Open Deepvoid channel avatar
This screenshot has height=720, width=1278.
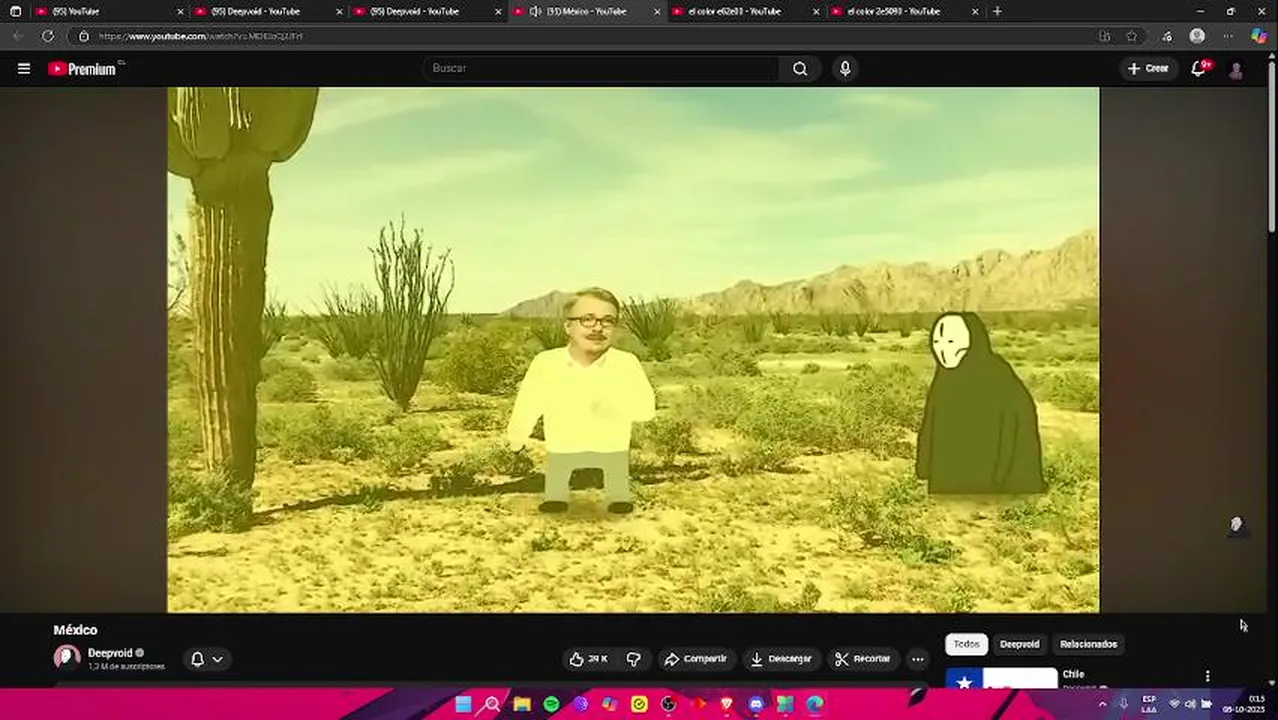point(67,657)
